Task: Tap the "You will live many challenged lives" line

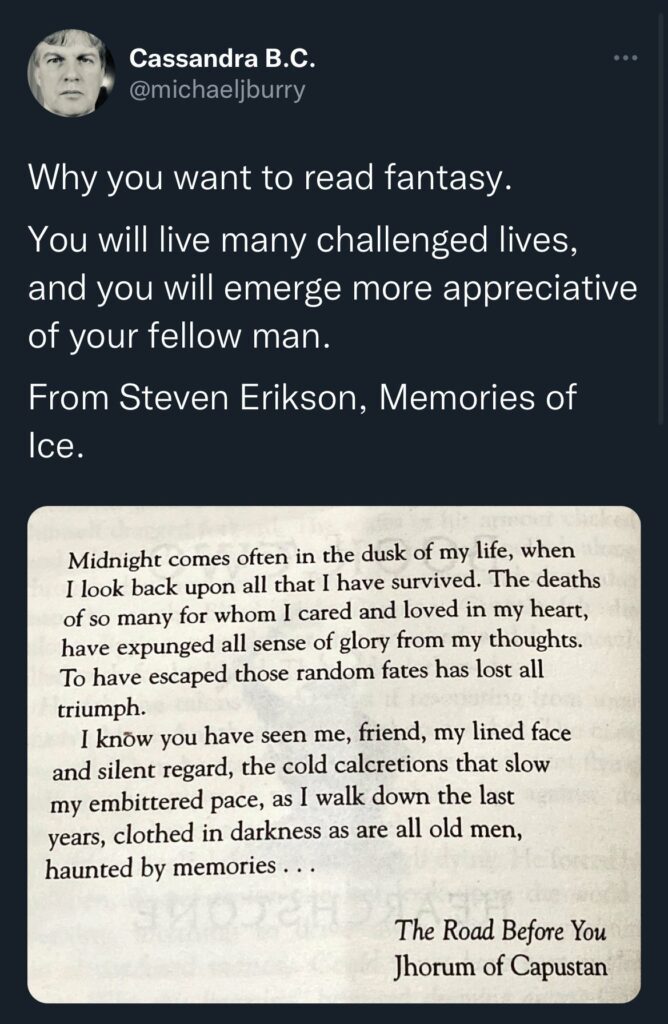Action: pos(303,240)
